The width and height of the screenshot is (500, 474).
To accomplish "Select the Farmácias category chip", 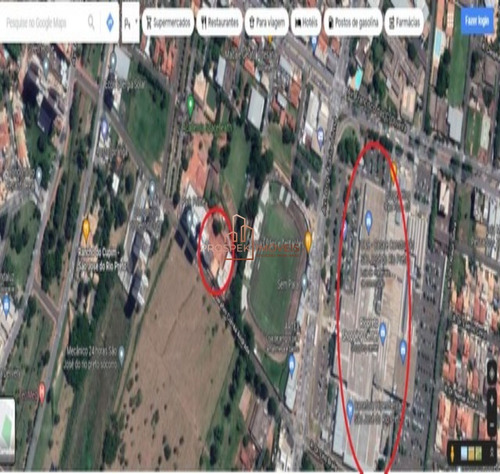I will click(404, 22).
